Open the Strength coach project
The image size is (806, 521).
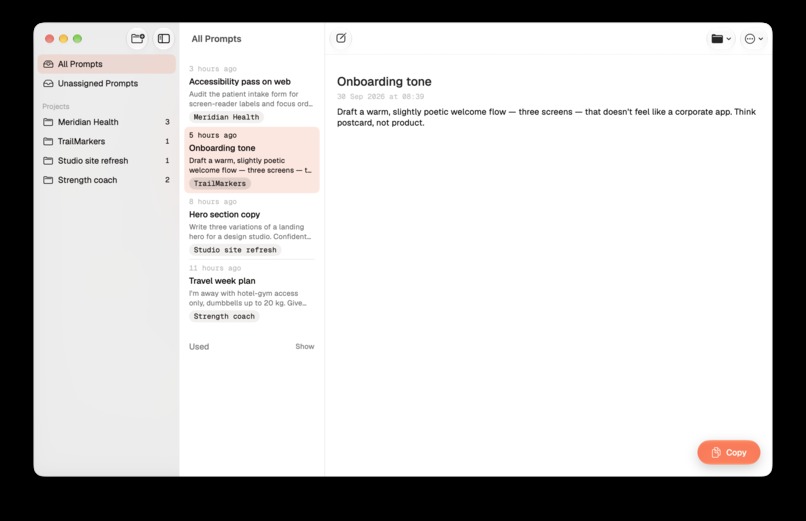pos(107,180)
